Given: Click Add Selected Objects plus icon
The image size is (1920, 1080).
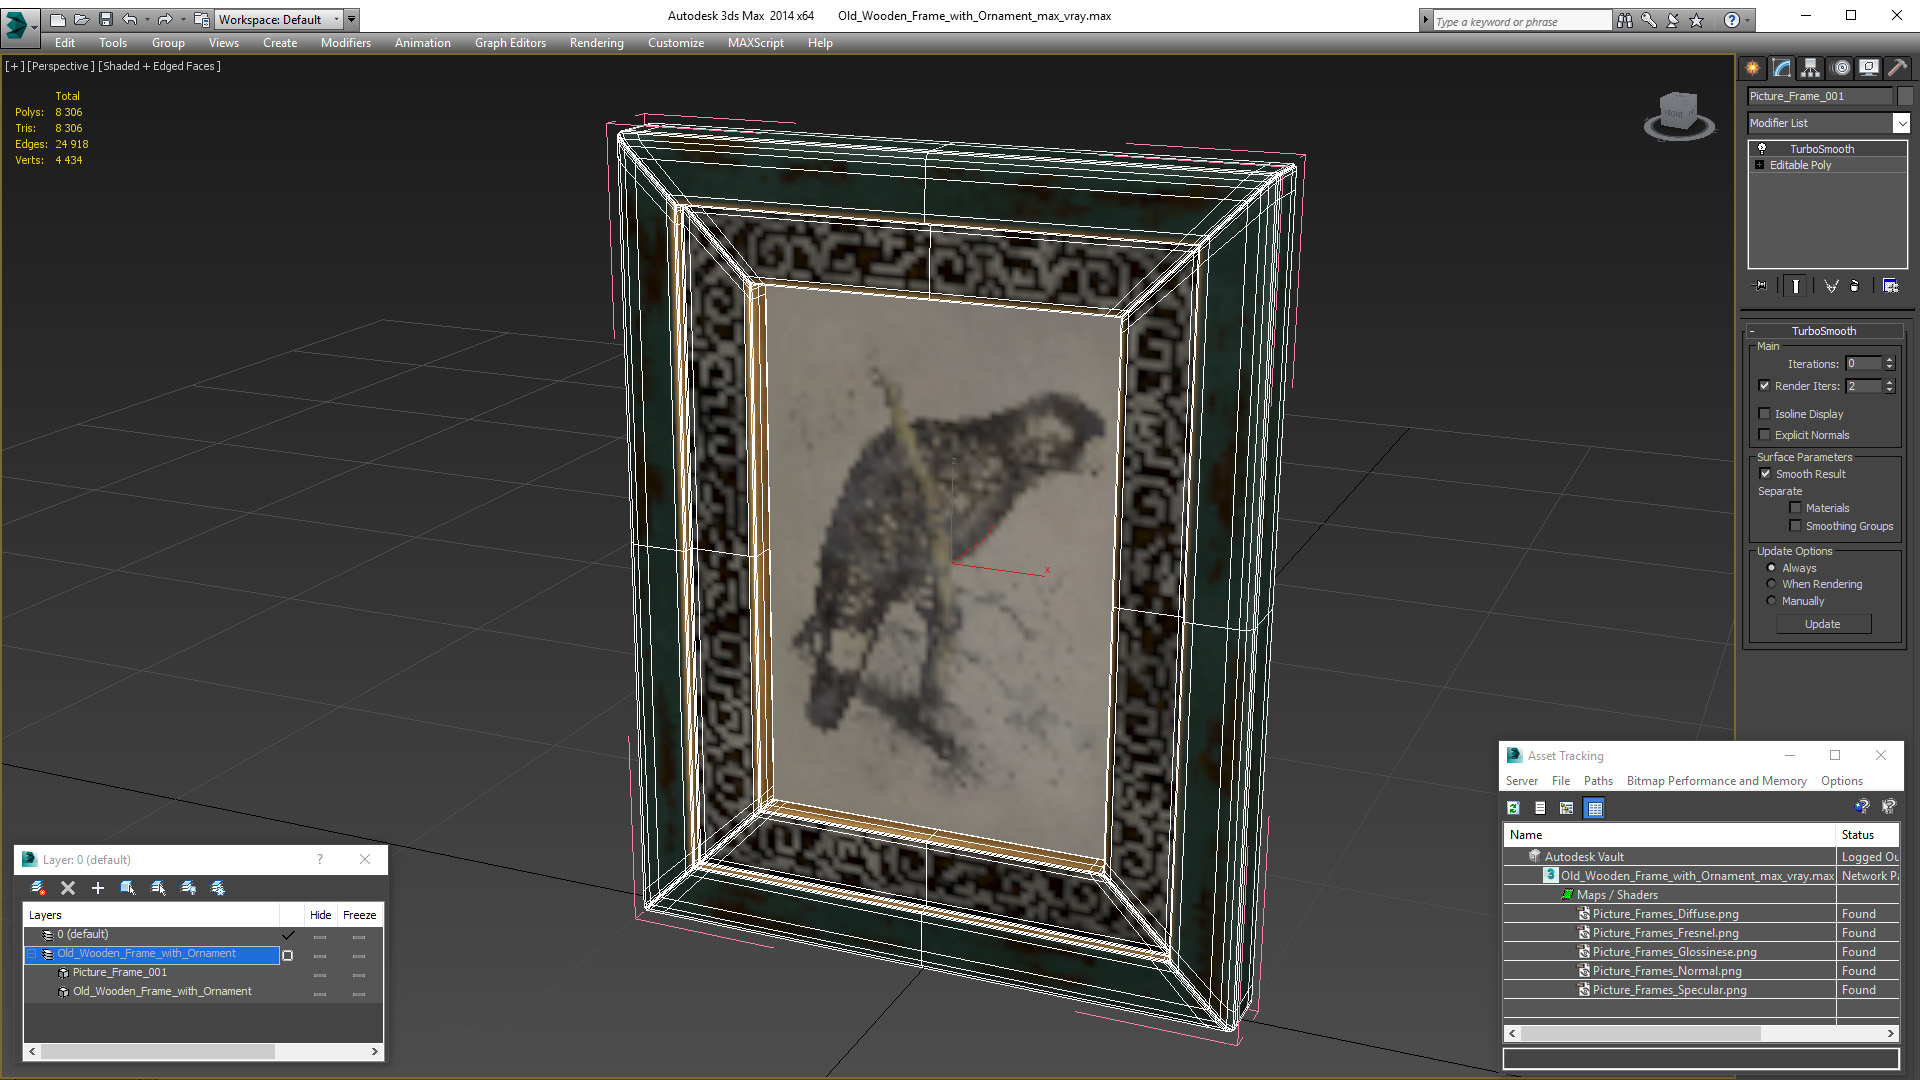Looking at the screenshot, I should 98,888.
